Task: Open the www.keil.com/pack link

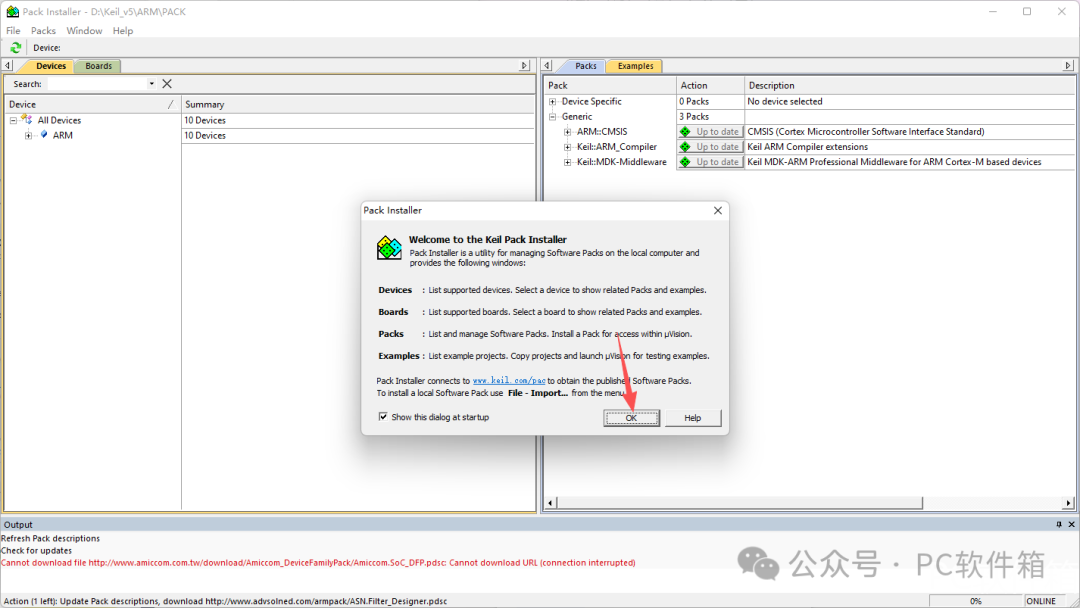Action: (509, 380)
